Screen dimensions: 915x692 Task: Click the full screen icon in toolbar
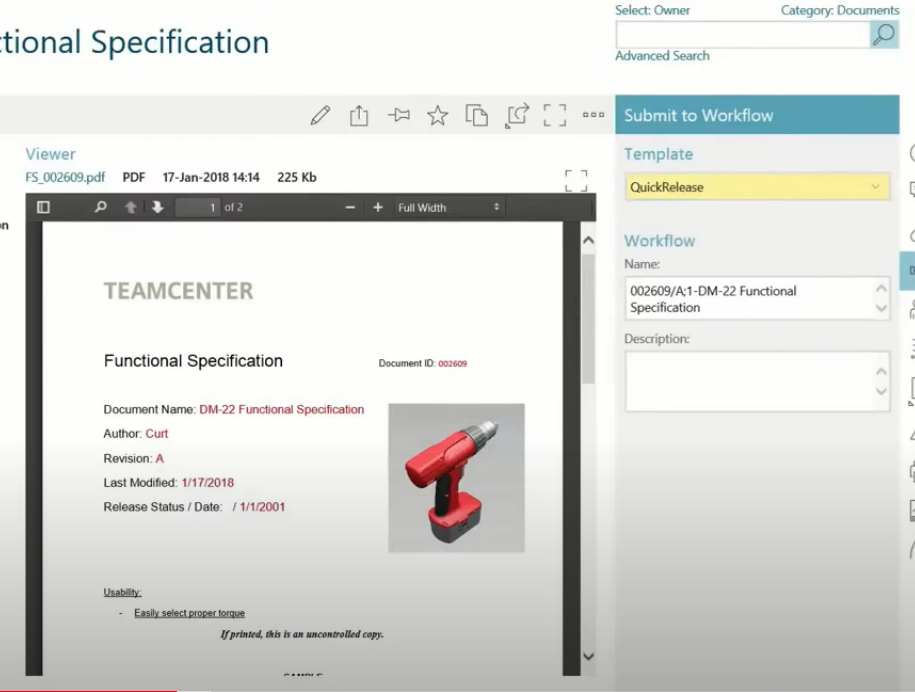tap(554, 115)
